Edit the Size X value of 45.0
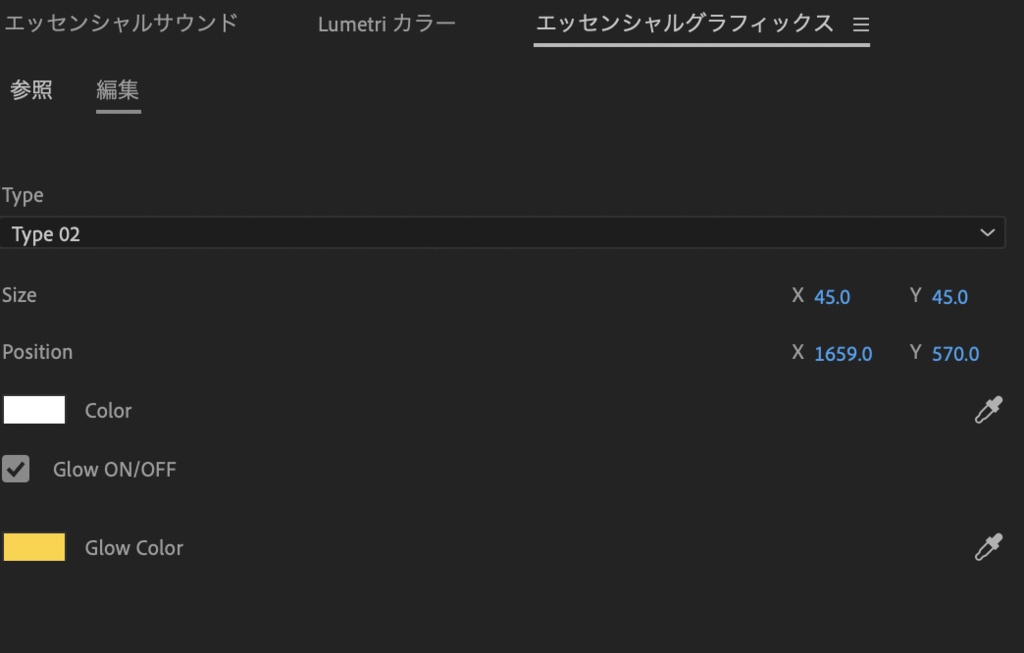1024x653 pixels. click(833, 296)
